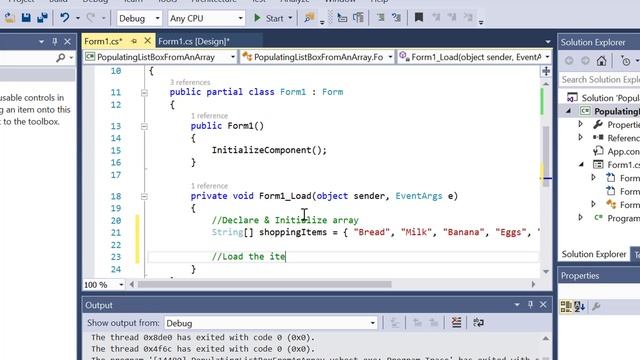Image resolution: width=640 pixels, height=360 pixels.
Task: Undo the last edit with the Undo arrow
Action: [65, 18]
